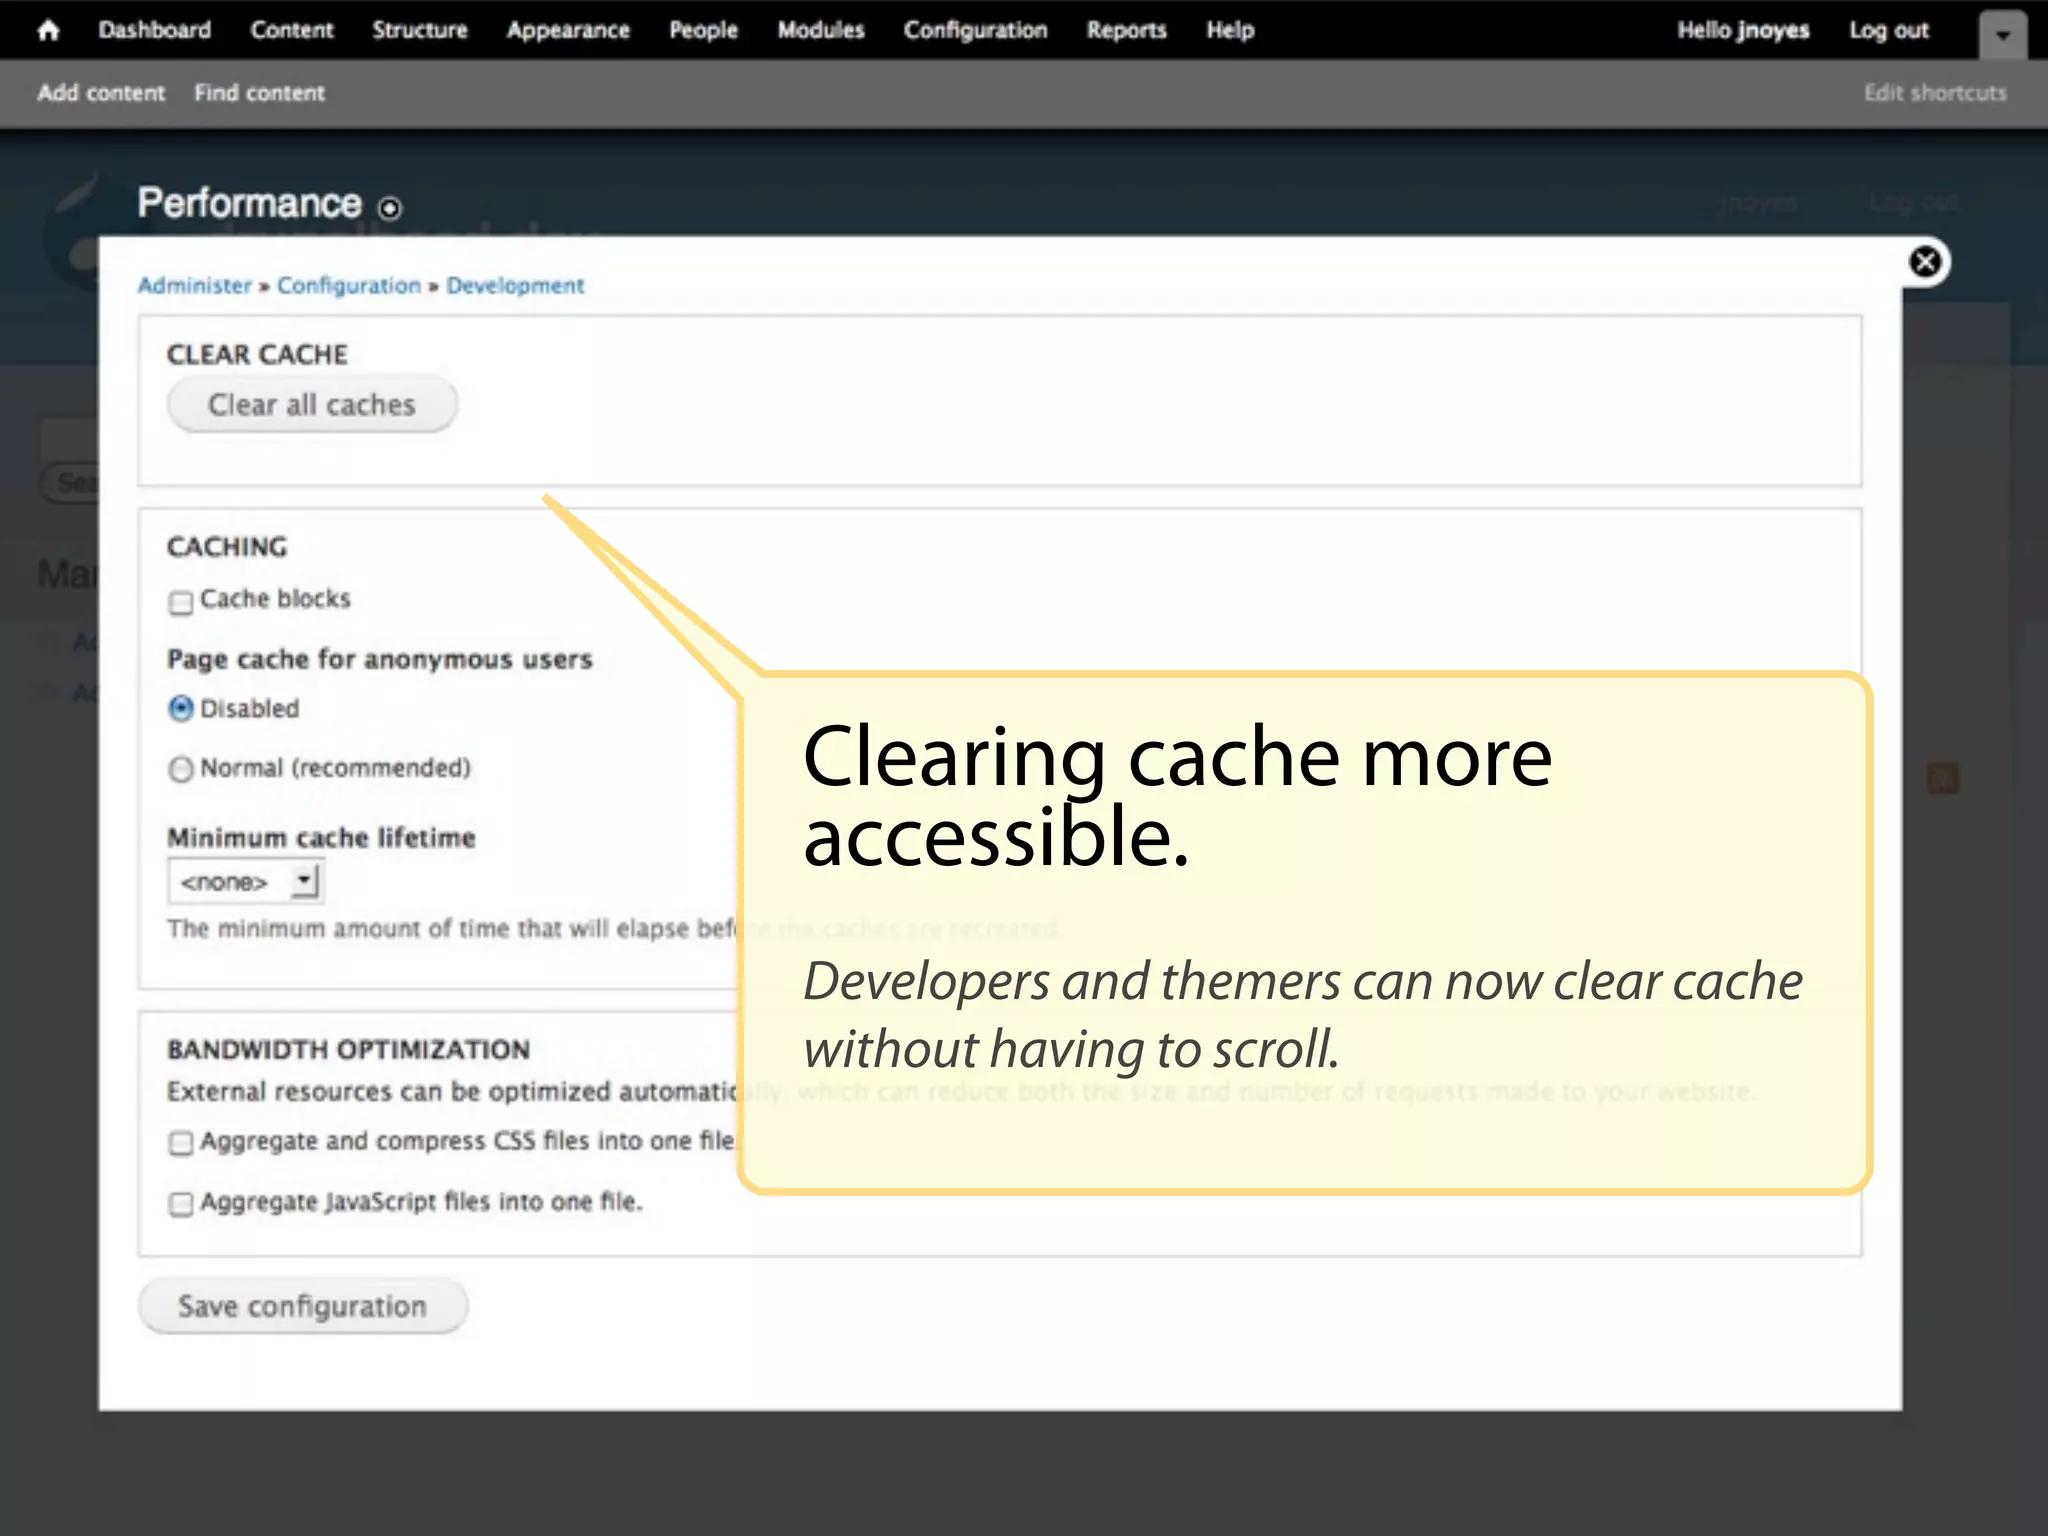Screen dimensions: 2048x1536
Task: Open the Configuration admin menu
Action: [x=975, y=31]
